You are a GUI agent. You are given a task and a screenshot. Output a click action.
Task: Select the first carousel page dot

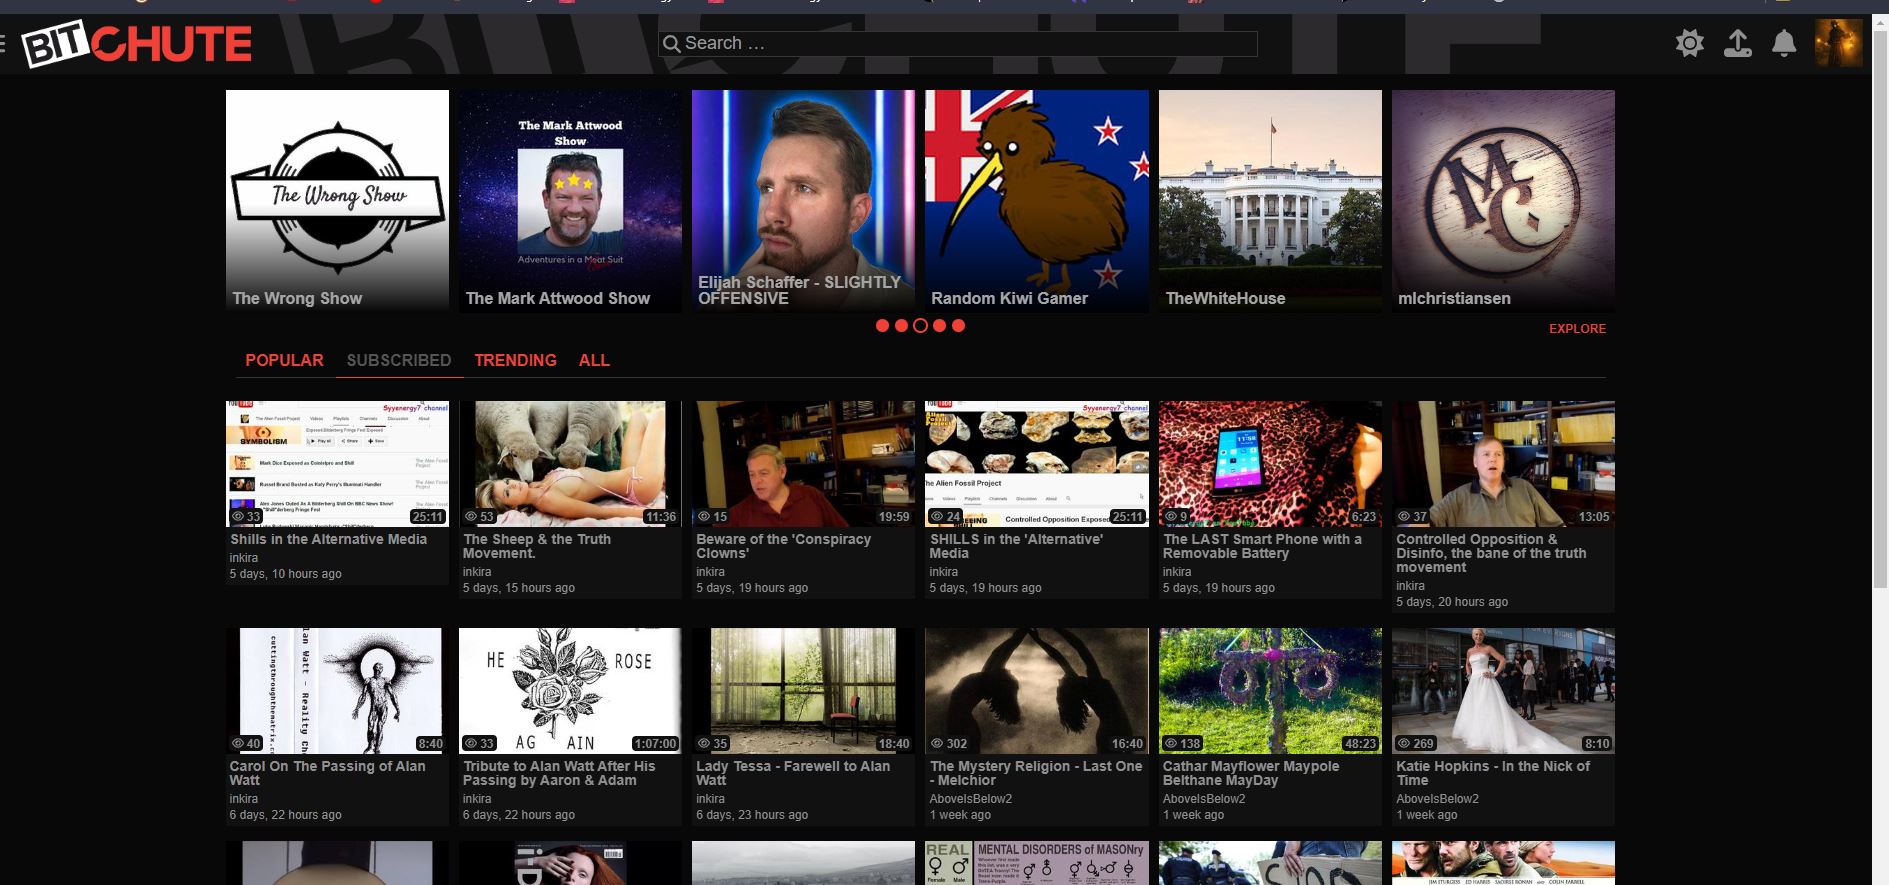[882, 325]
